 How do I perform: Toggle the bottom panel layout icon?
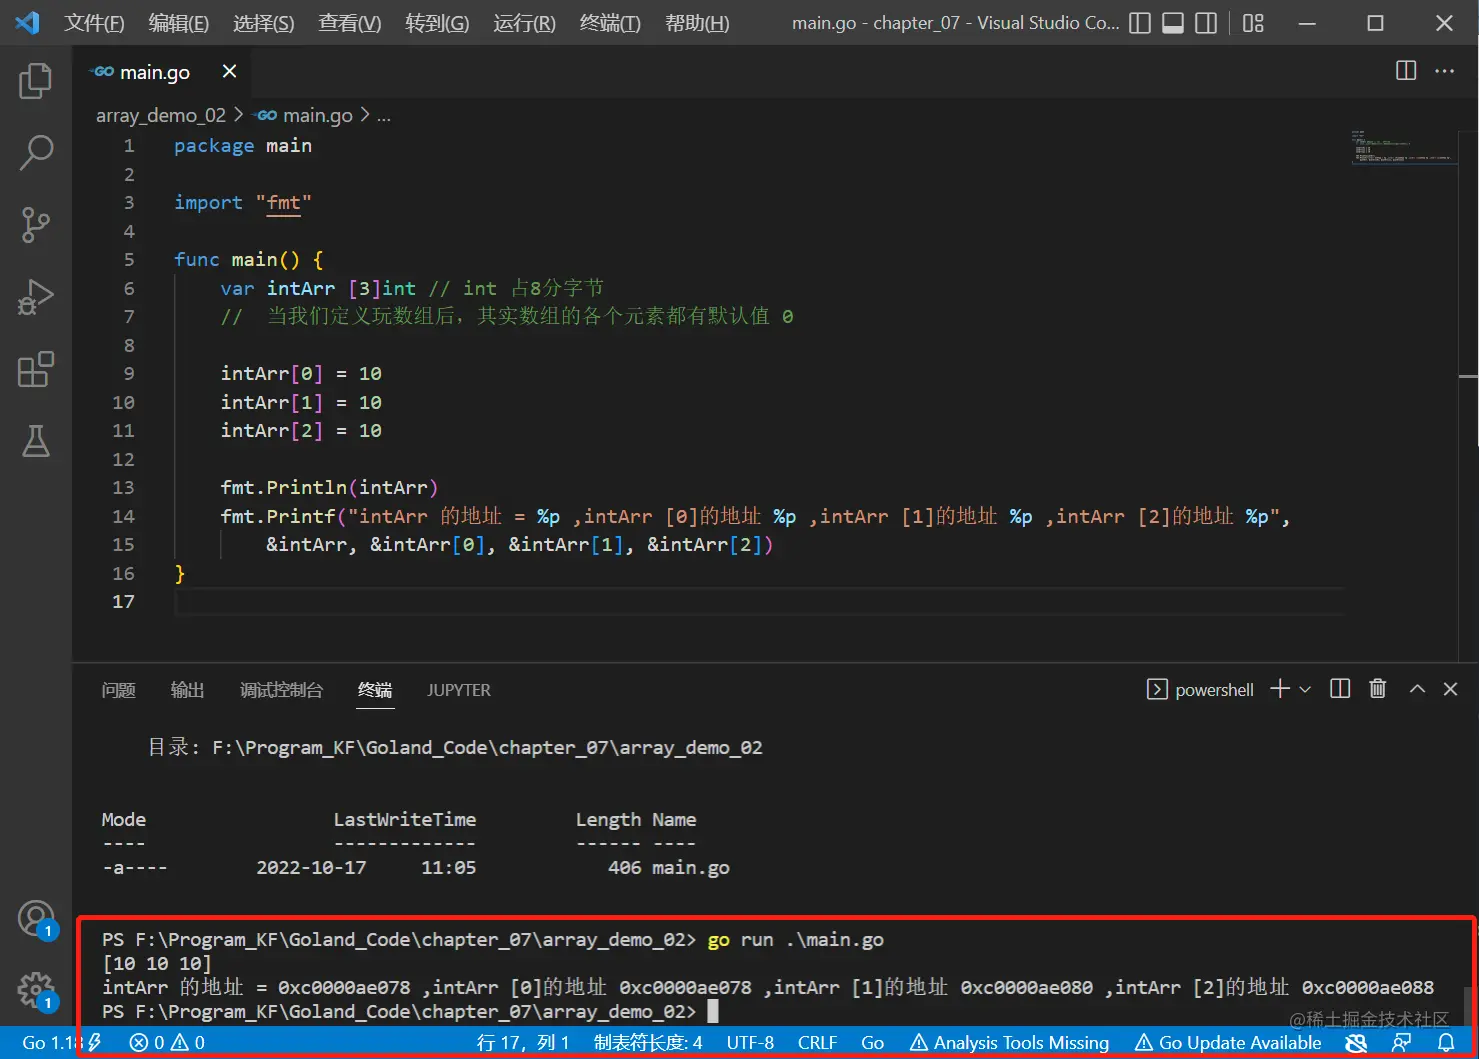pyautogui.click(x=1173, y=23)
